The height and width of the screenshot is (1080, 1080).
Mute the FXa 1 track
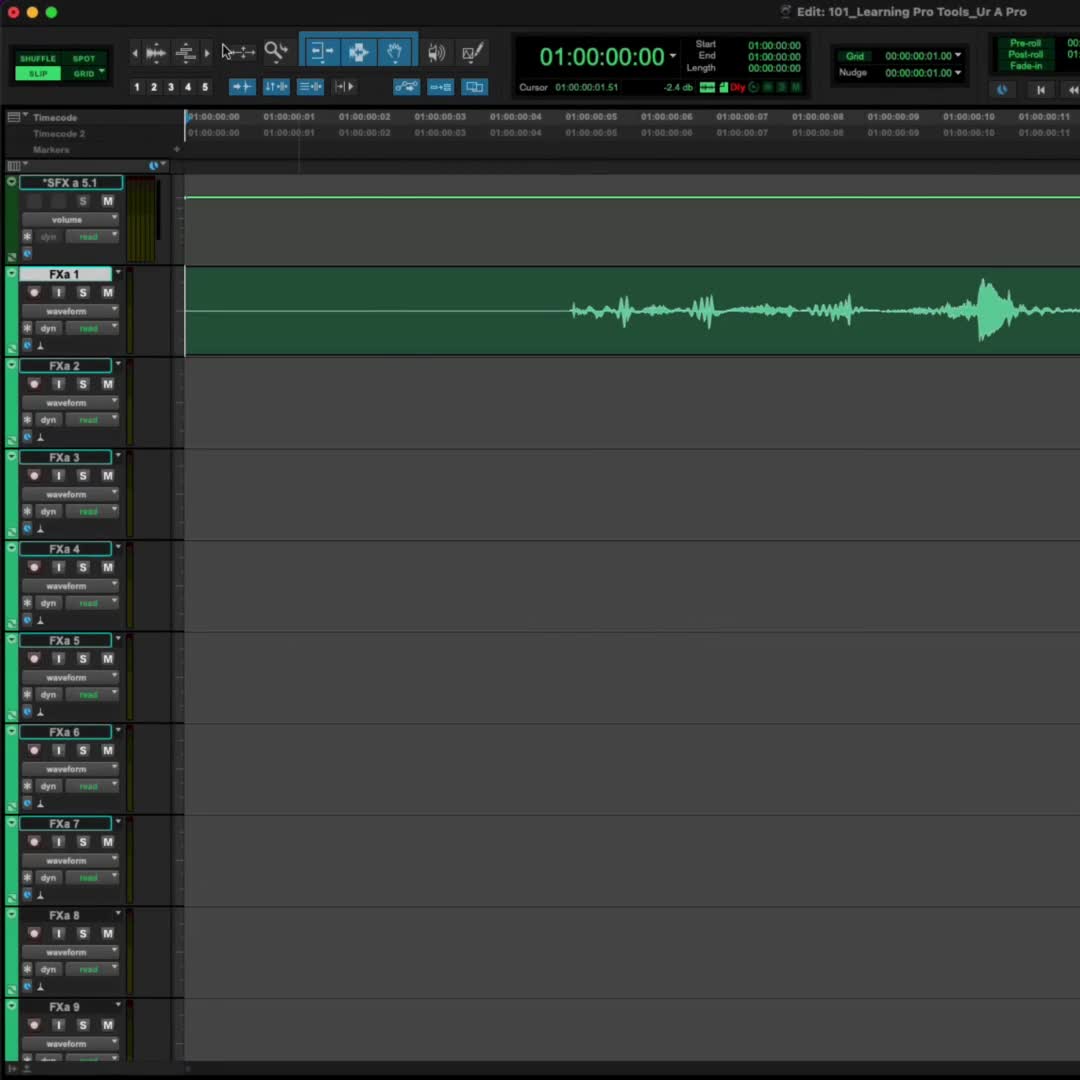coord(107,293)
